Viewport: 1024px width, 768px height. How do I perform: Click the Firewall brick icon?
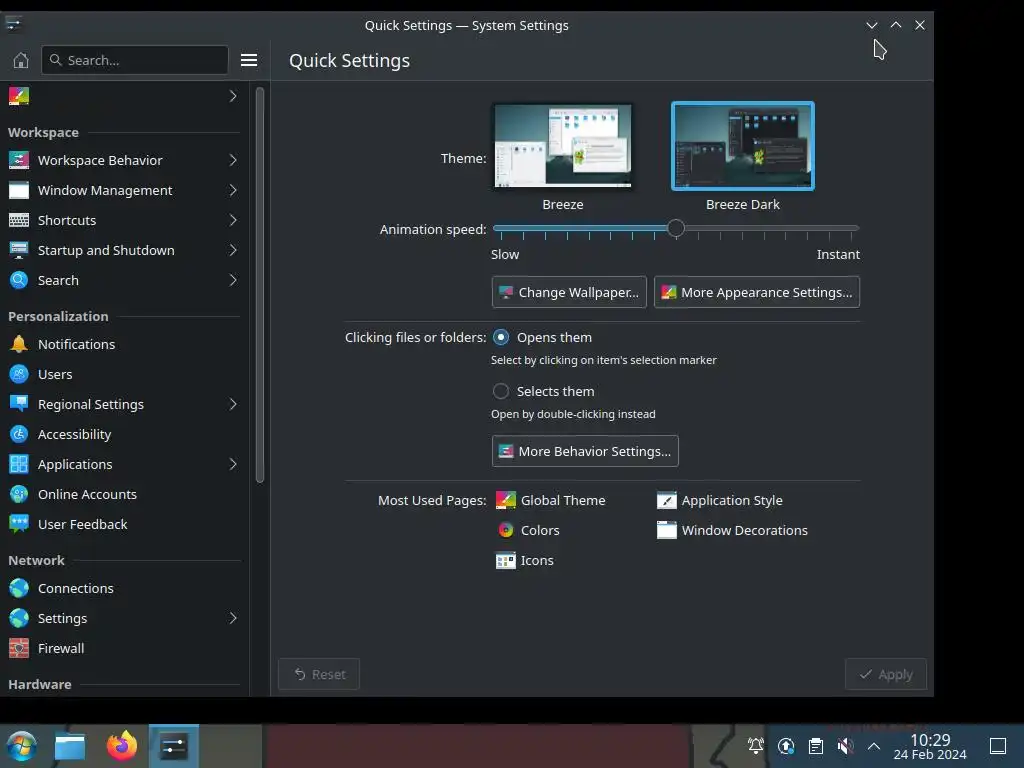tap(19, 648)
